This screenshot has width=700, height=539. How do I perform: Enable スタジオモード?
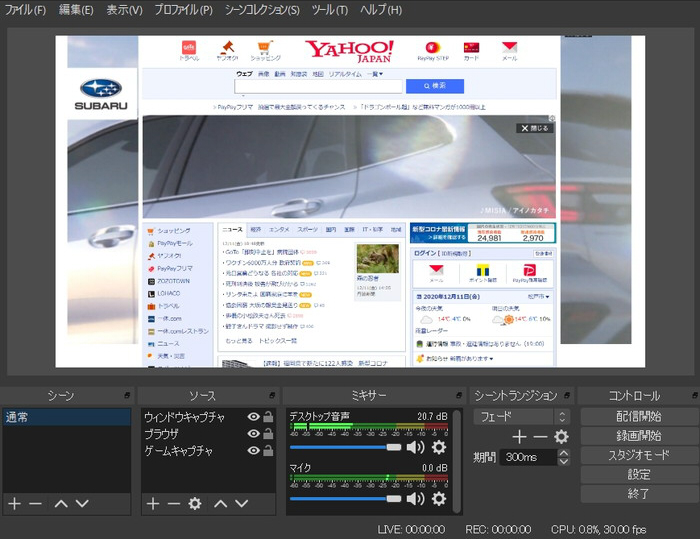[x=638, y=455]
